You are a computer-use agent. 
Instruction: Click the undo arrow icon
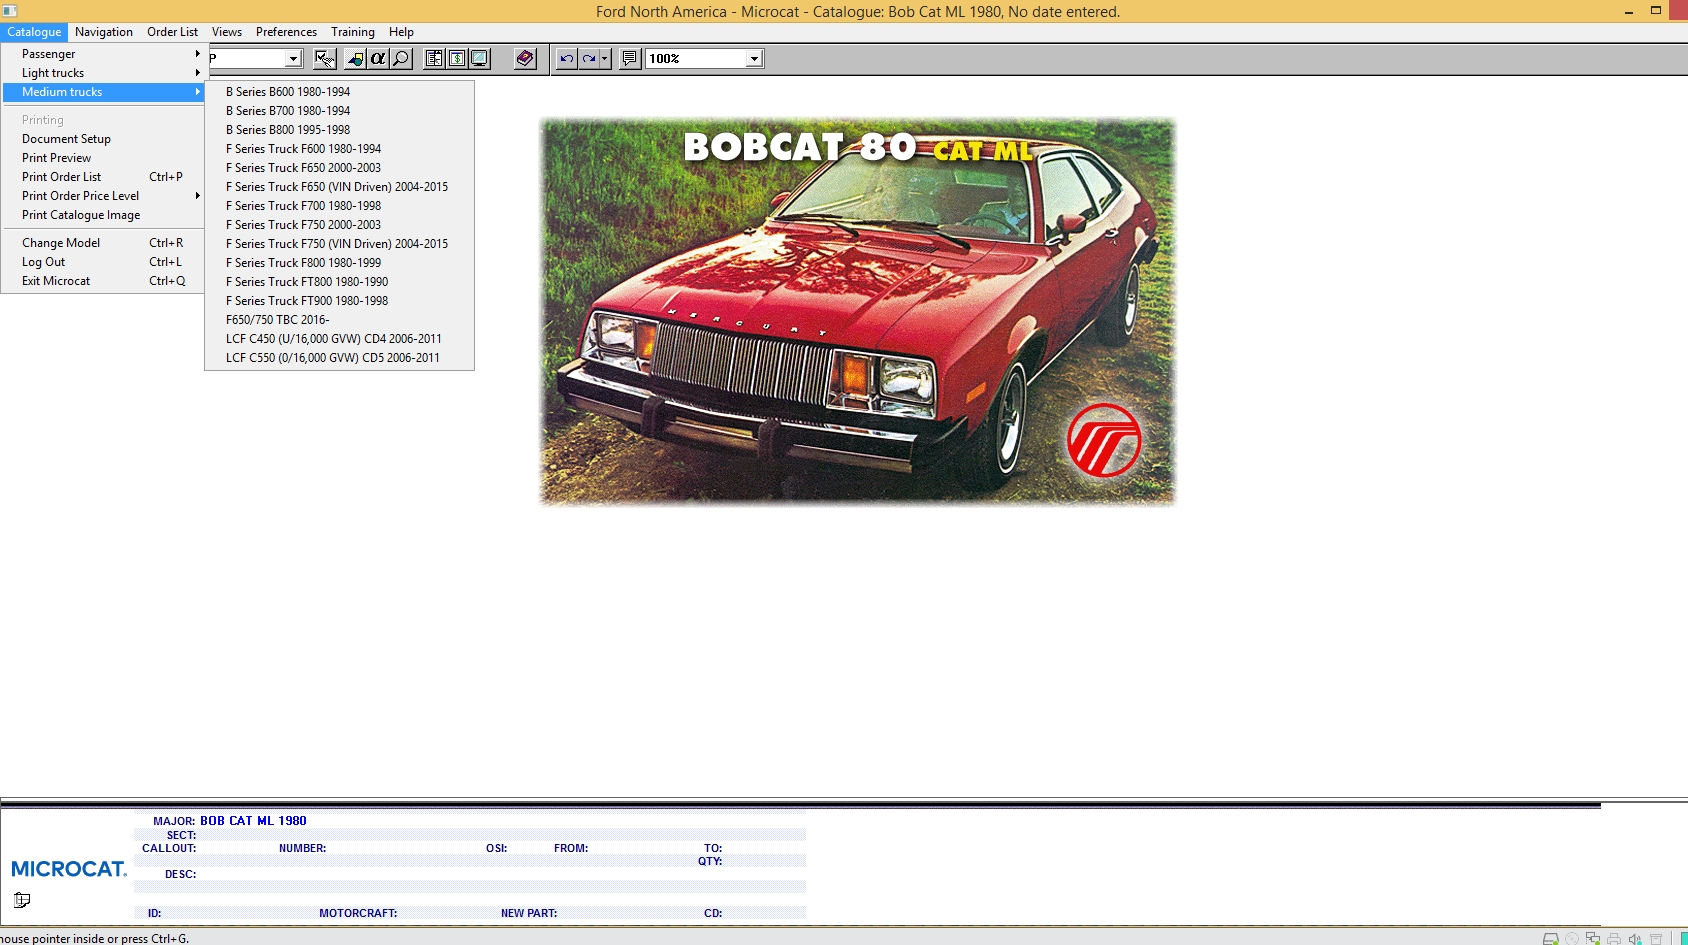coord(567,59)
